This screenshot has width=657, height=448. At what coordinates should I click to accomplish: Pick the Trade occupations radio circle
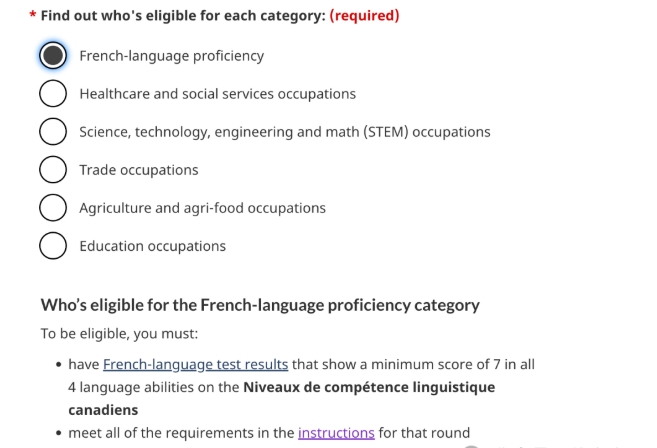(x=53, y=169)
